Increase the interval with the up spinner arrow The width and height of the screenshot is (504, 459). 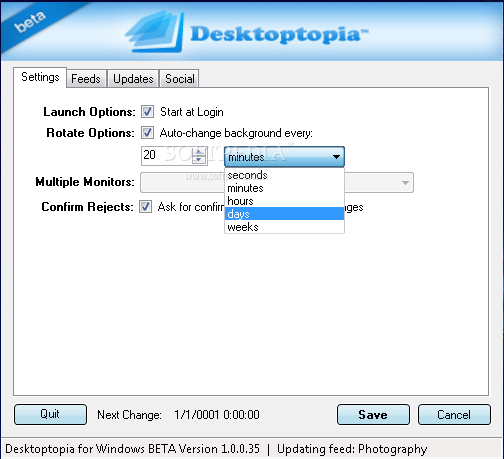pos(199,152)
